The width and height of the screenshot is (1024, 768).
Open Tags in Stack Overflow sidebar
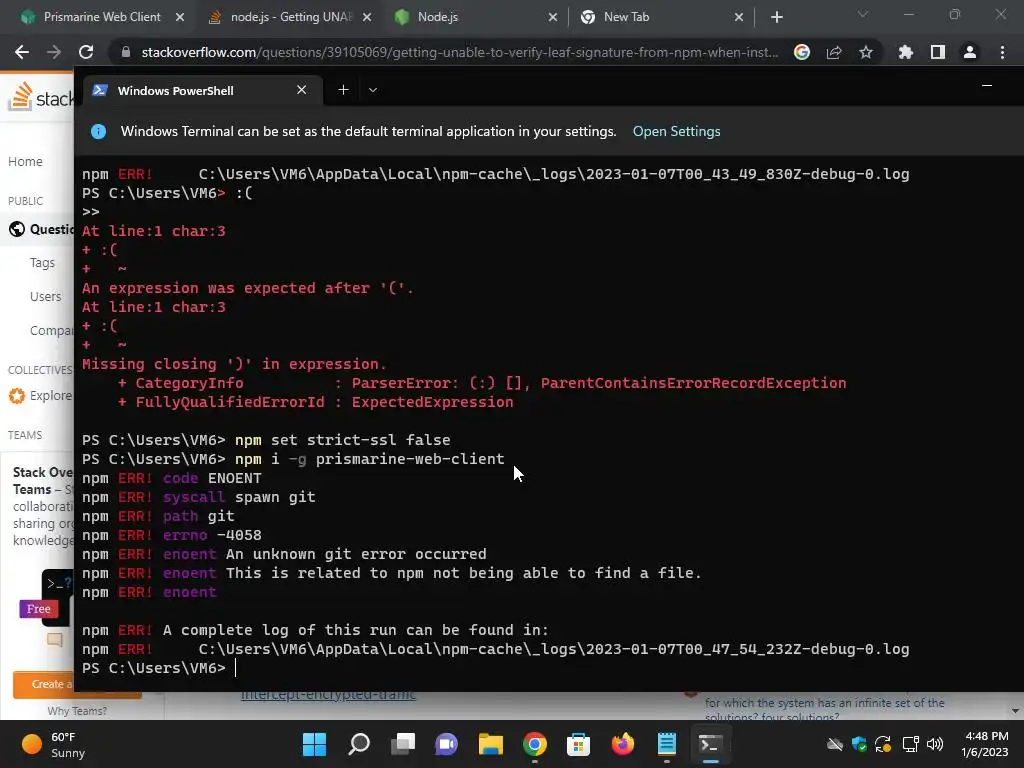point(42,263)
